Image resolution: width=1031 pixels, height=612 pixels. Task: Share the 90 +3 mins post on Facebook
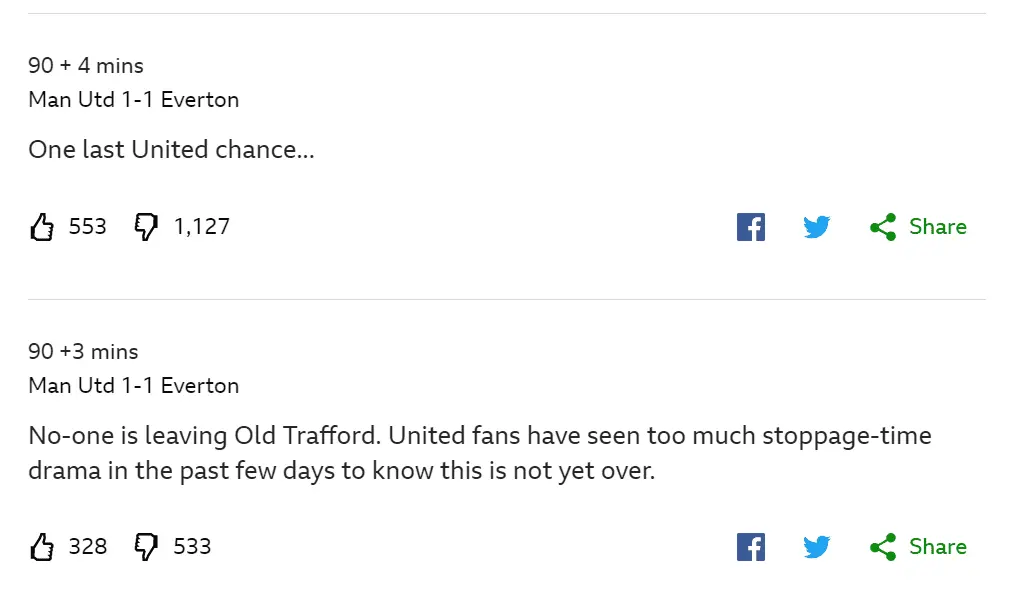click(750, 547)
